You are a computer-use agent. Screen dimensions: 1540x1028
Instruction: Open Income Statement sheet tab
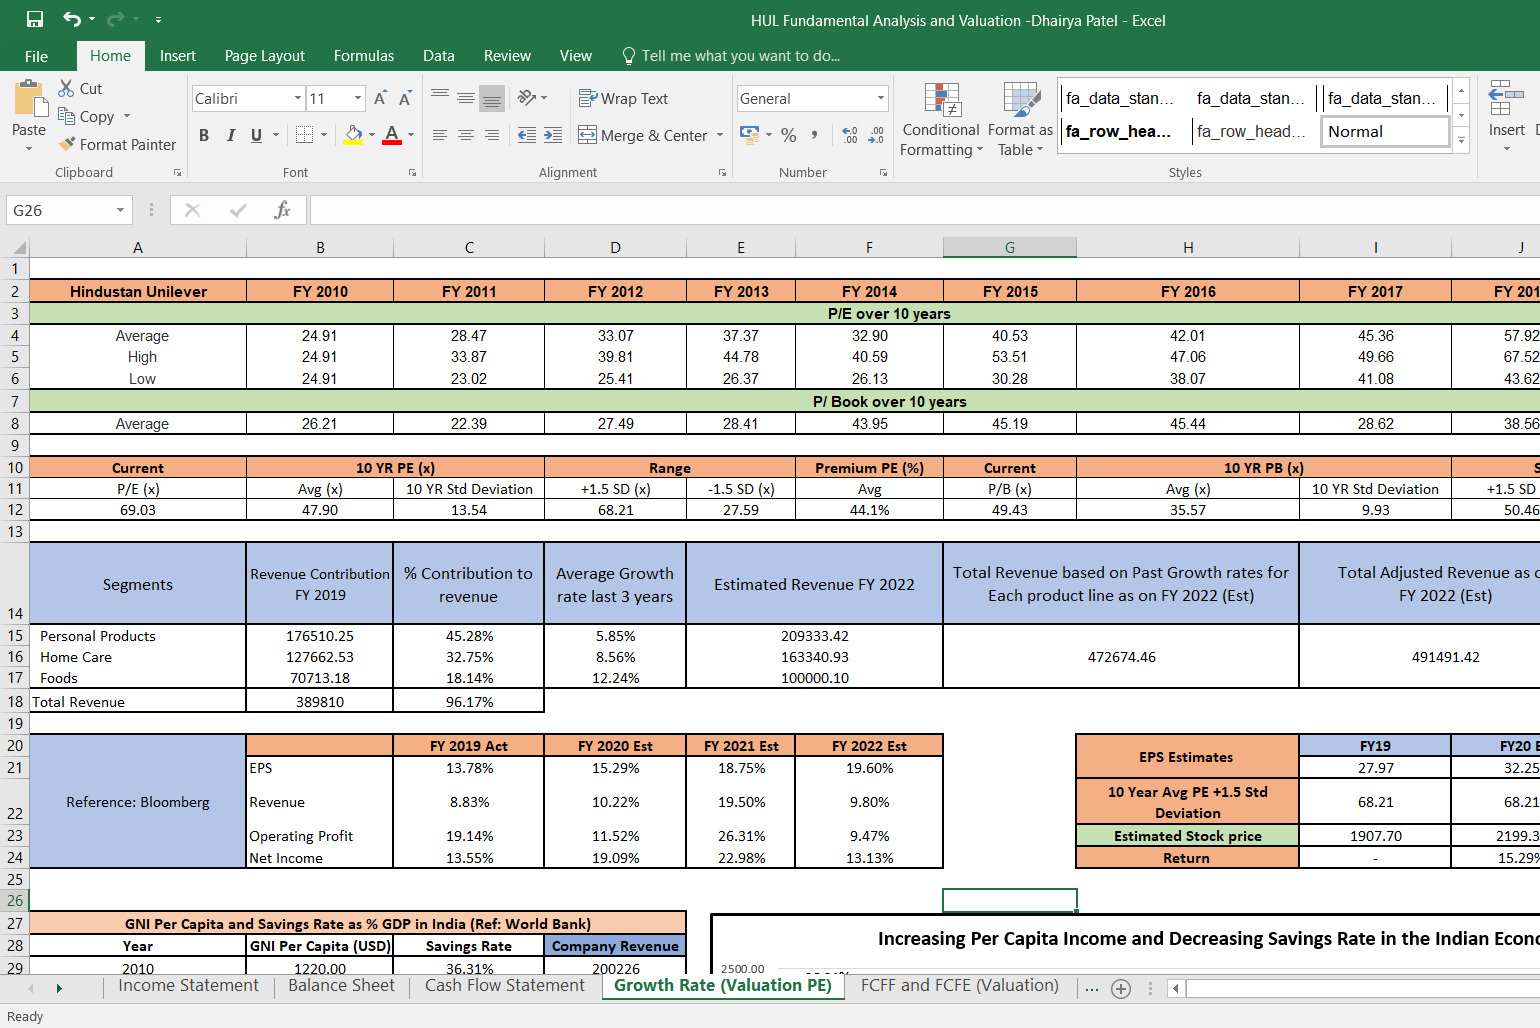[x=188, y=986]
